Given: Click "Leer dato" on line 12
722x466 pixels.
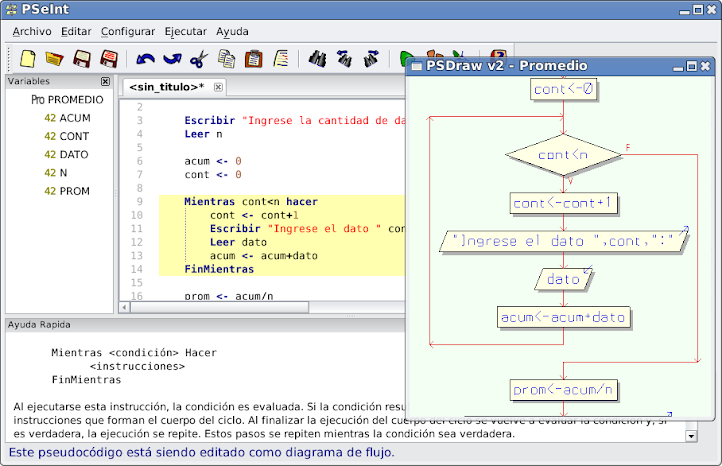Looking at the screenshot, I should [238, 242].
